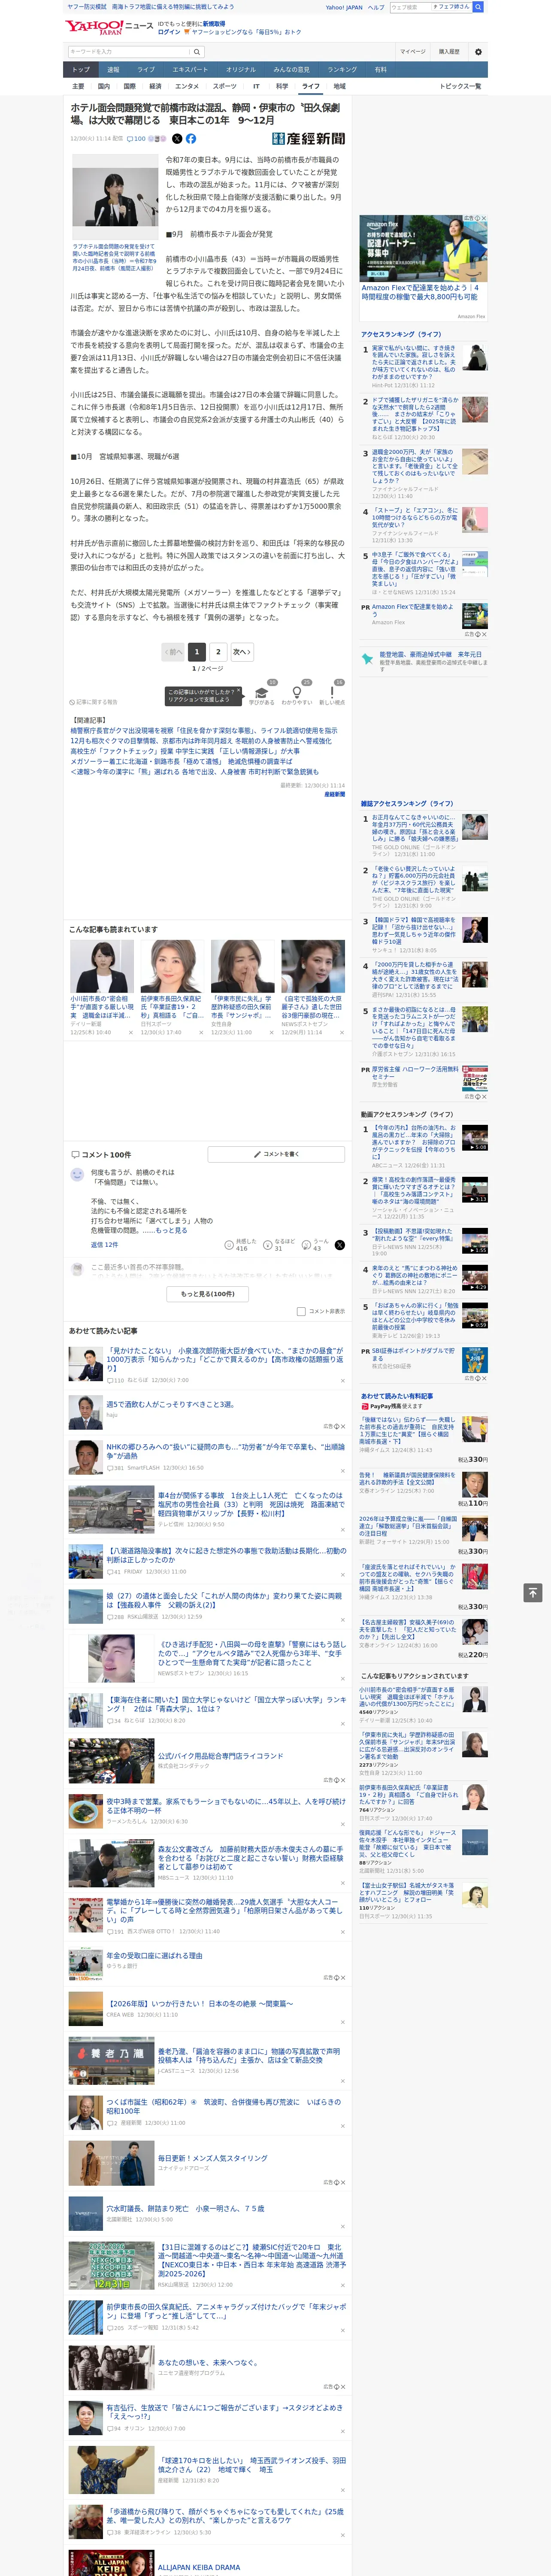The height and width of the screenshot is (2576, 551).
Task: Open 国内 category tab
Action: pyautogui.click(x=104, y=86)
